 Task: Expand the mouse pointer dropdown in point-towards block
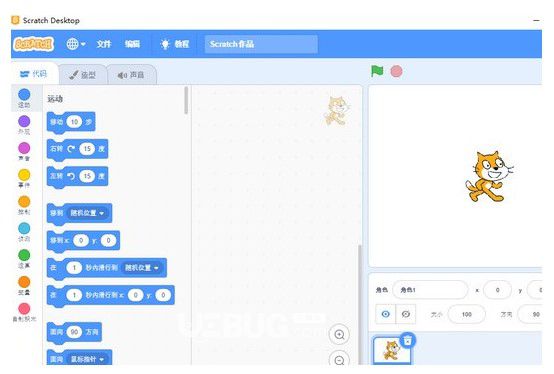pos(87,359)
